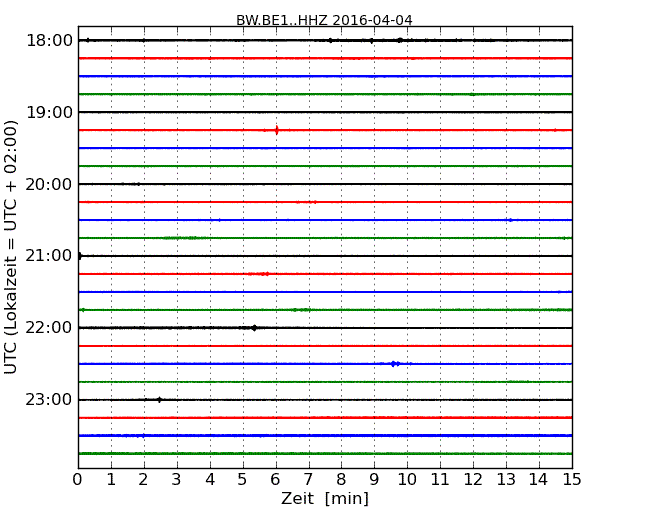Click x-axis tick label 11

click(440, 480)
